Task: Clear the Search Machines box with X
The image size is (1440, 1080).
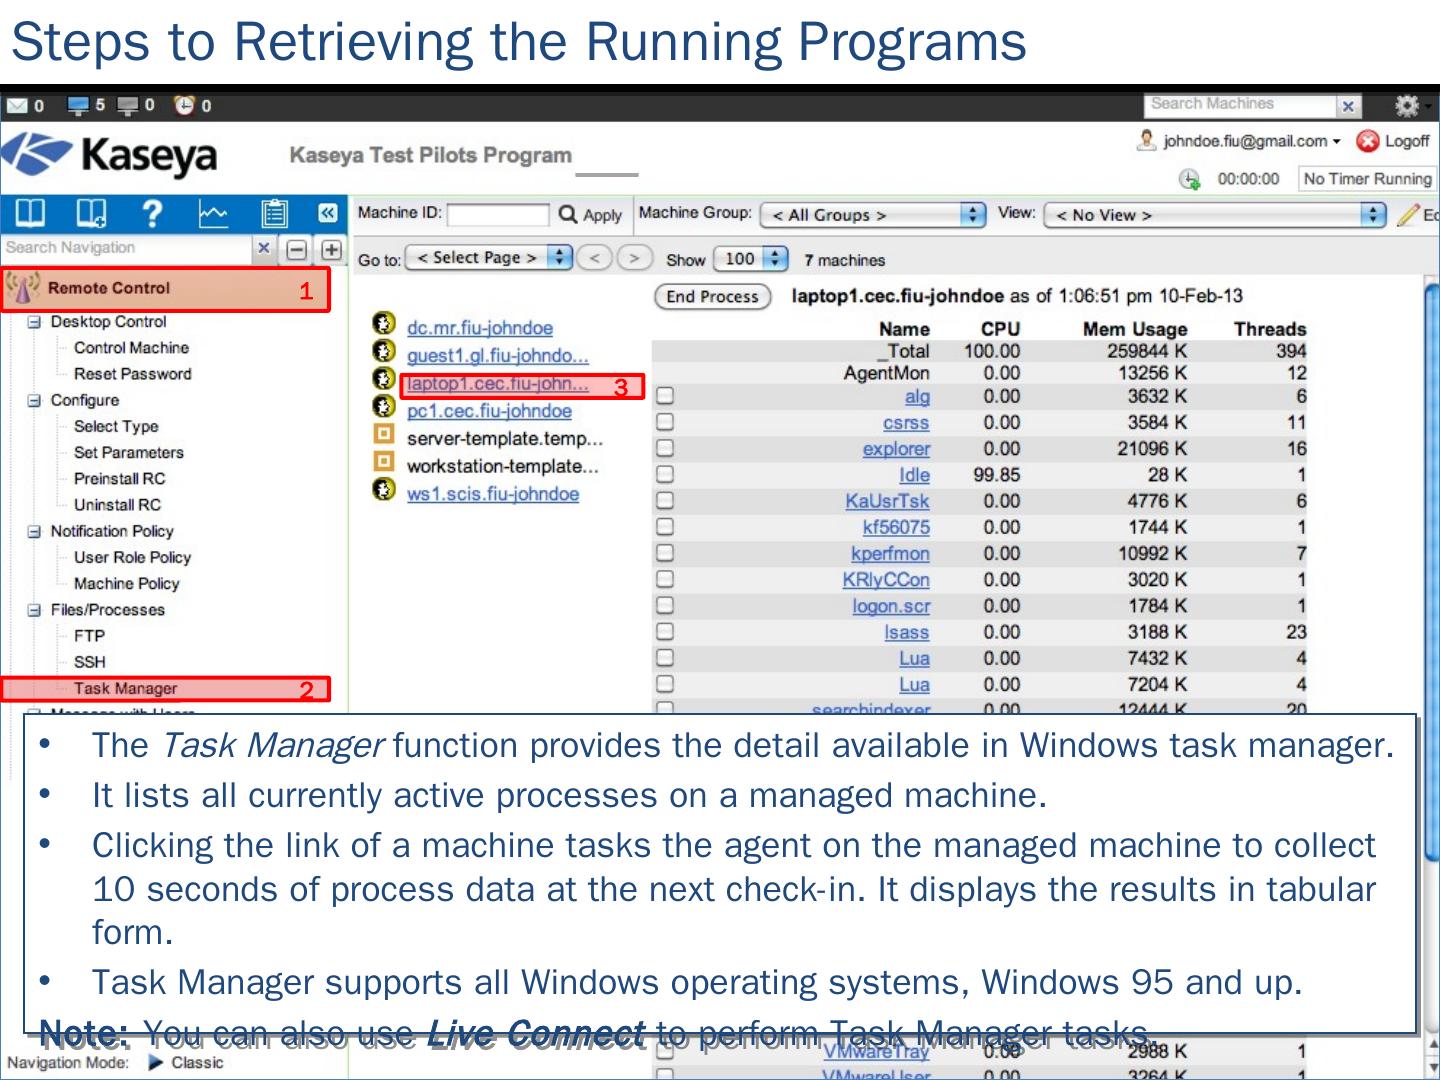Action: [1348, 106]
